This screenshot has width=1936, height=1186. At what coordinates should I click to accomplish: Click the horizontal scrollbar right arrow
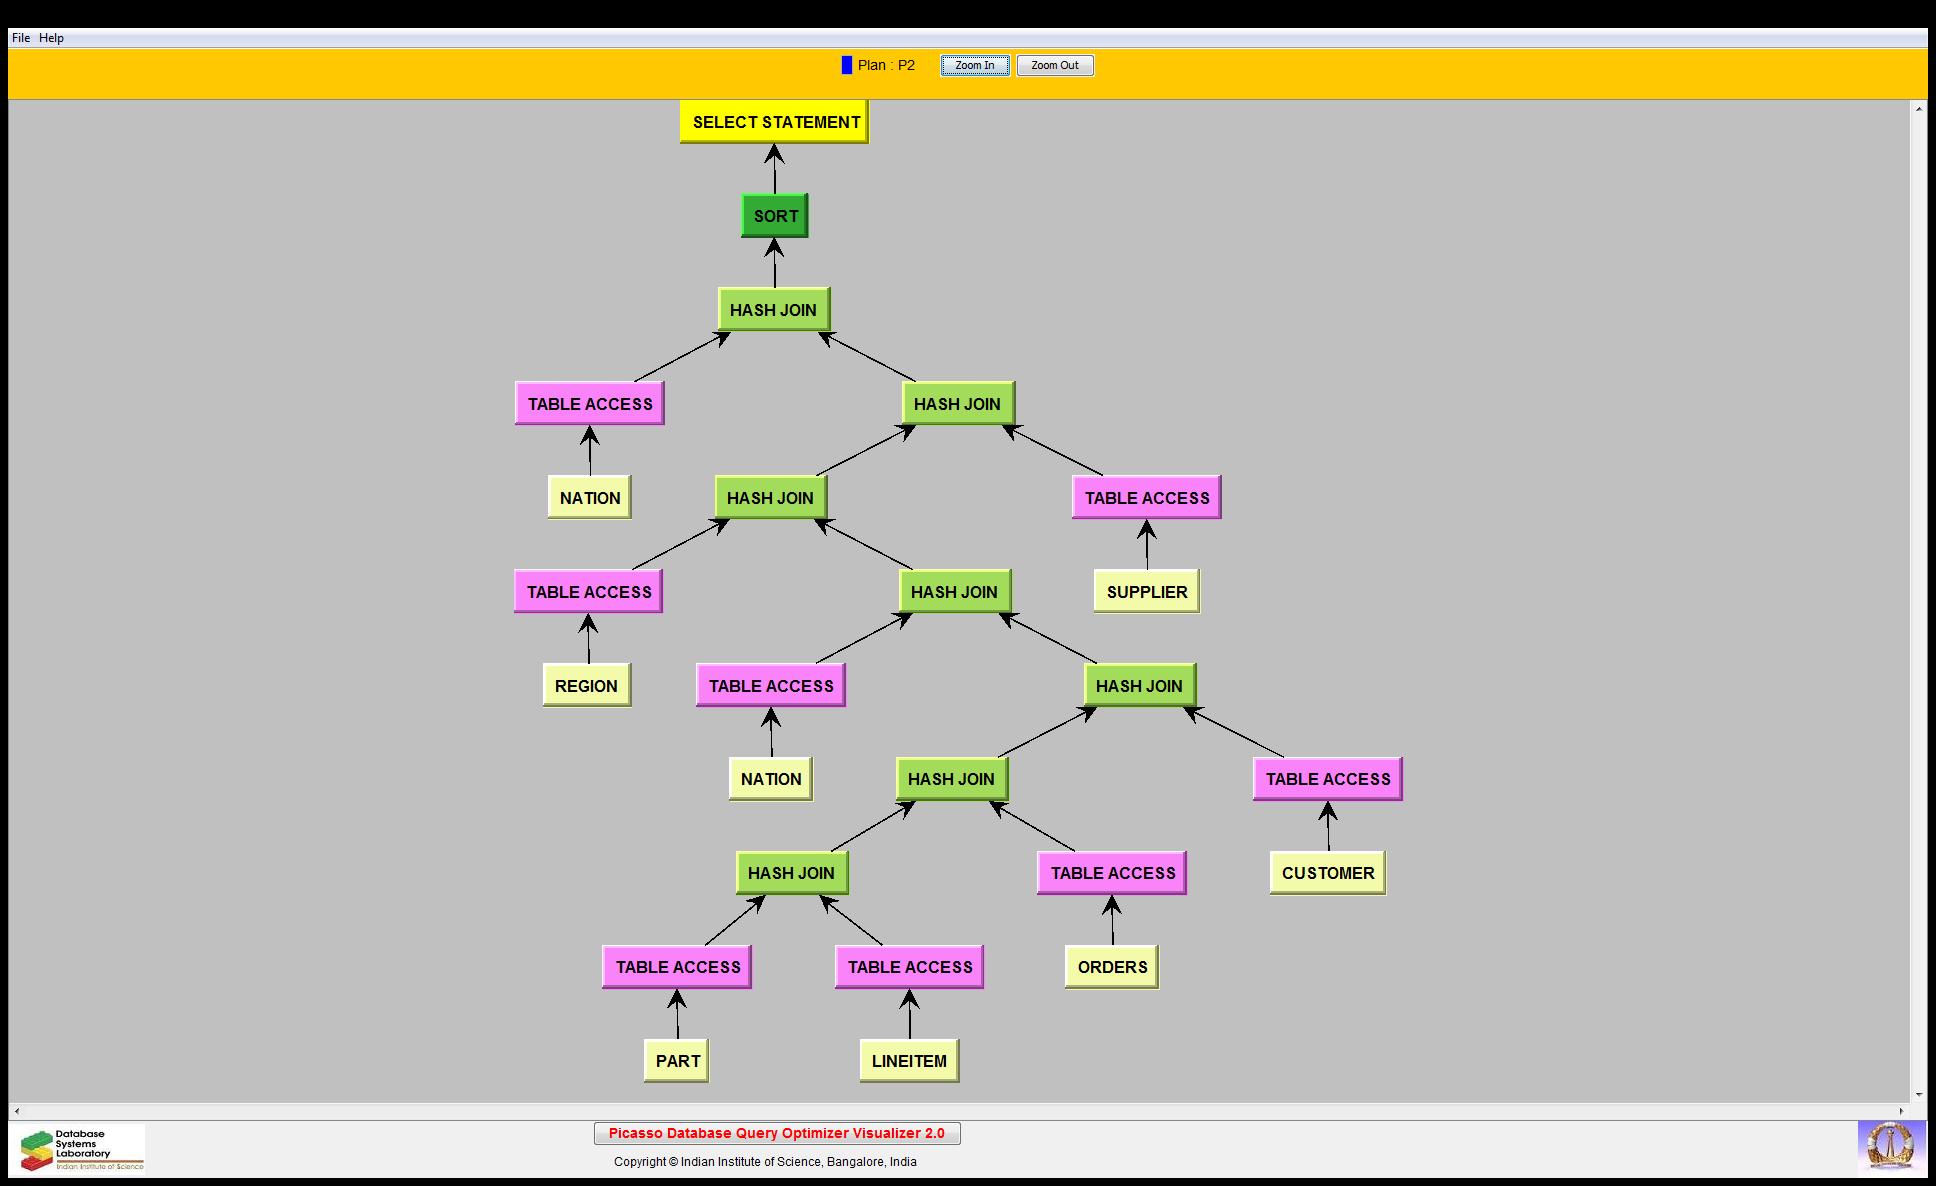pyautogui.click(x=1902, y=1111)
